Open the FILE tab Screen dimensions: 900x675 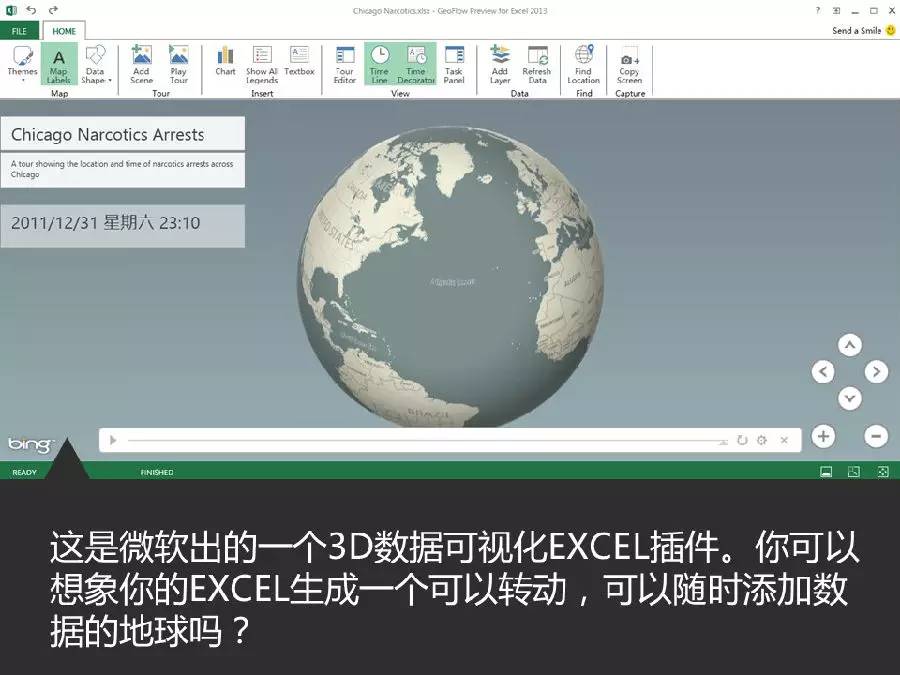(19, 31)
